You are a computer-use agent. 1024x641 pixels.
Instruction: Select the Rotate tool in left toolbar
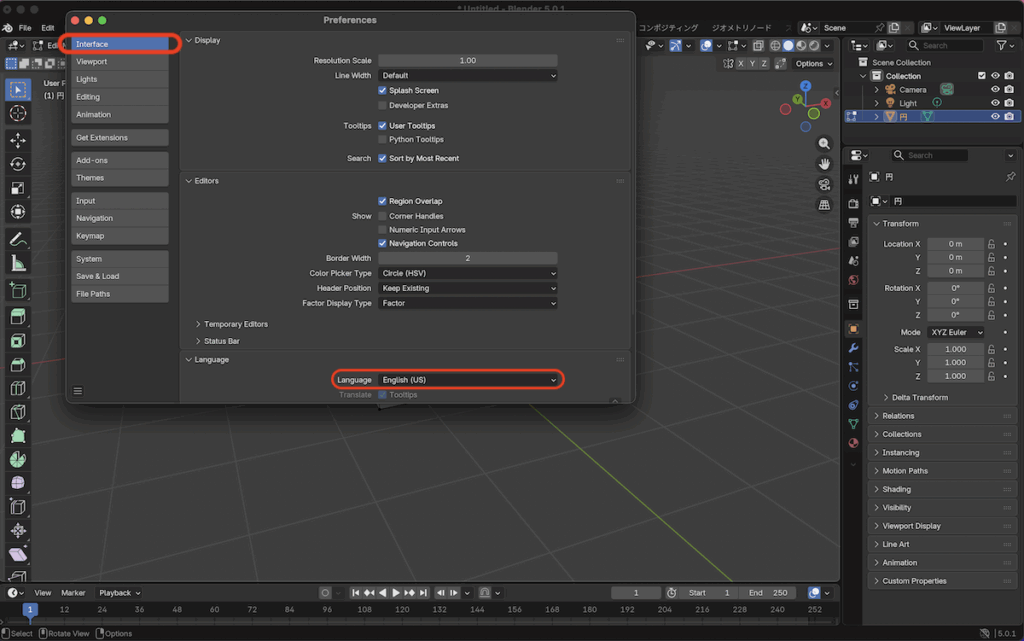tap(18, 164)
